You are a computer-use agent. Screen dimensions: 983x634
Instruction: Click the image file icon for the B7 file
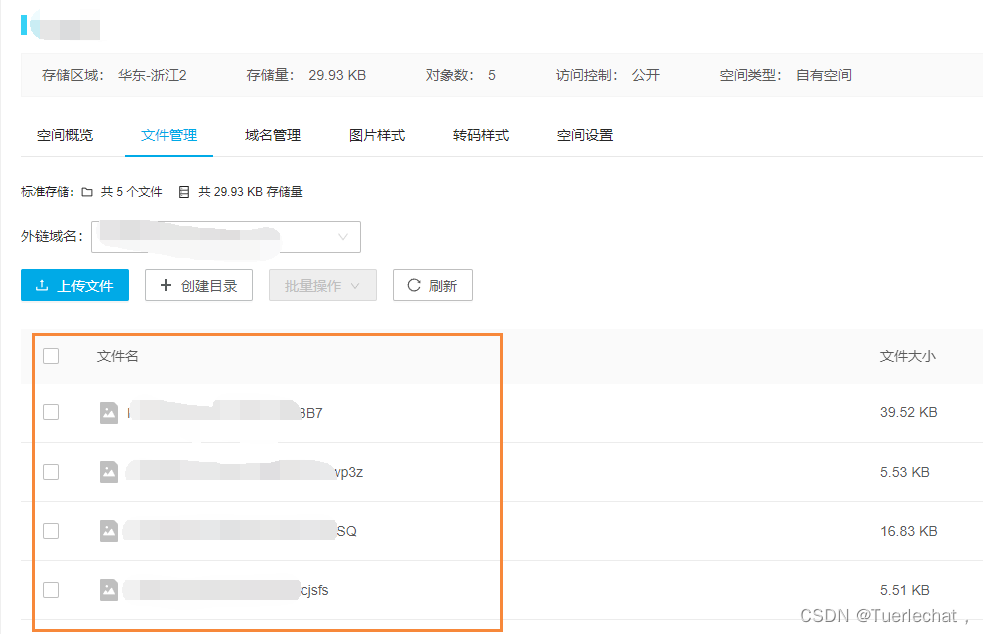coord(109,413)
